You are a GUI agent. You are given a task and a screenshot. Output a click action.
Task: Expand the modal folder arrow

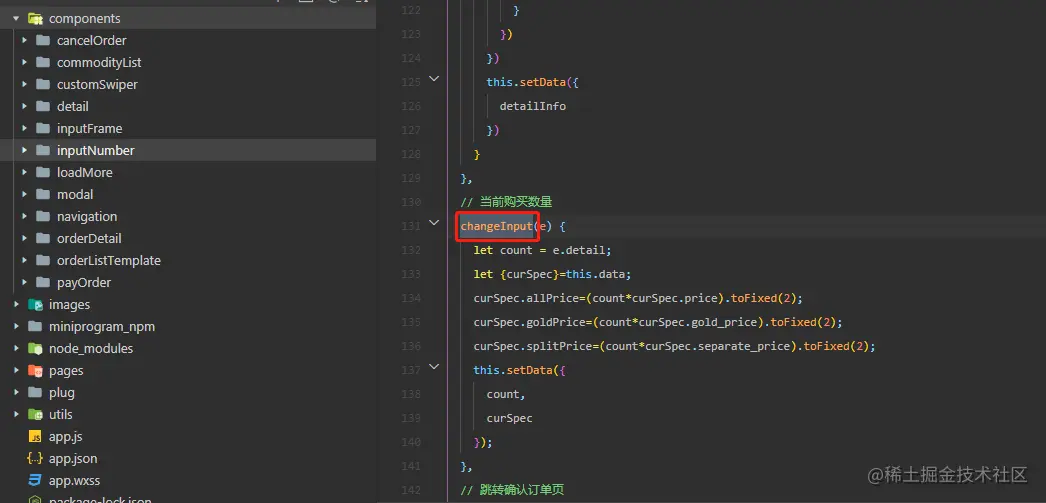[24, 195]
